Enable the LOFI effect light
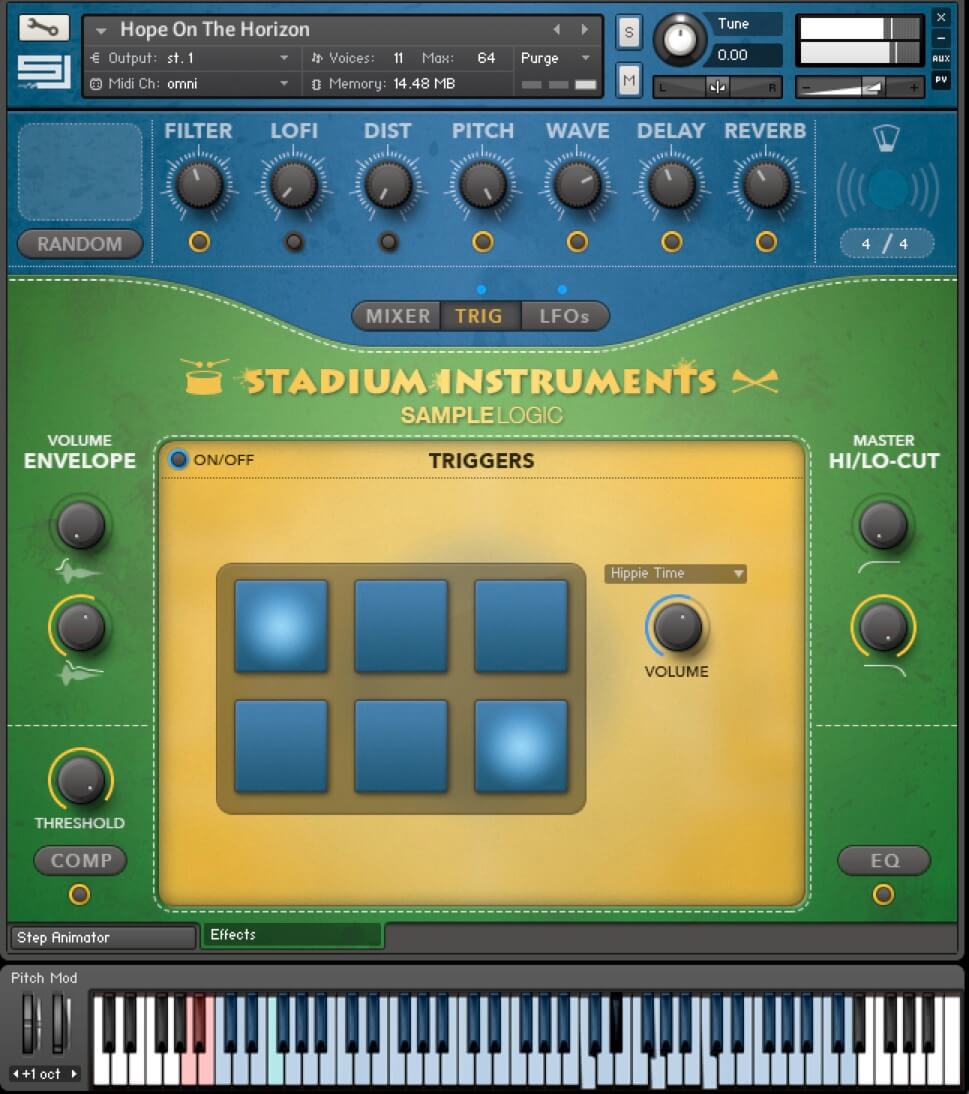This screenshot has width=969, height=1094. click(x=294, y=242)
